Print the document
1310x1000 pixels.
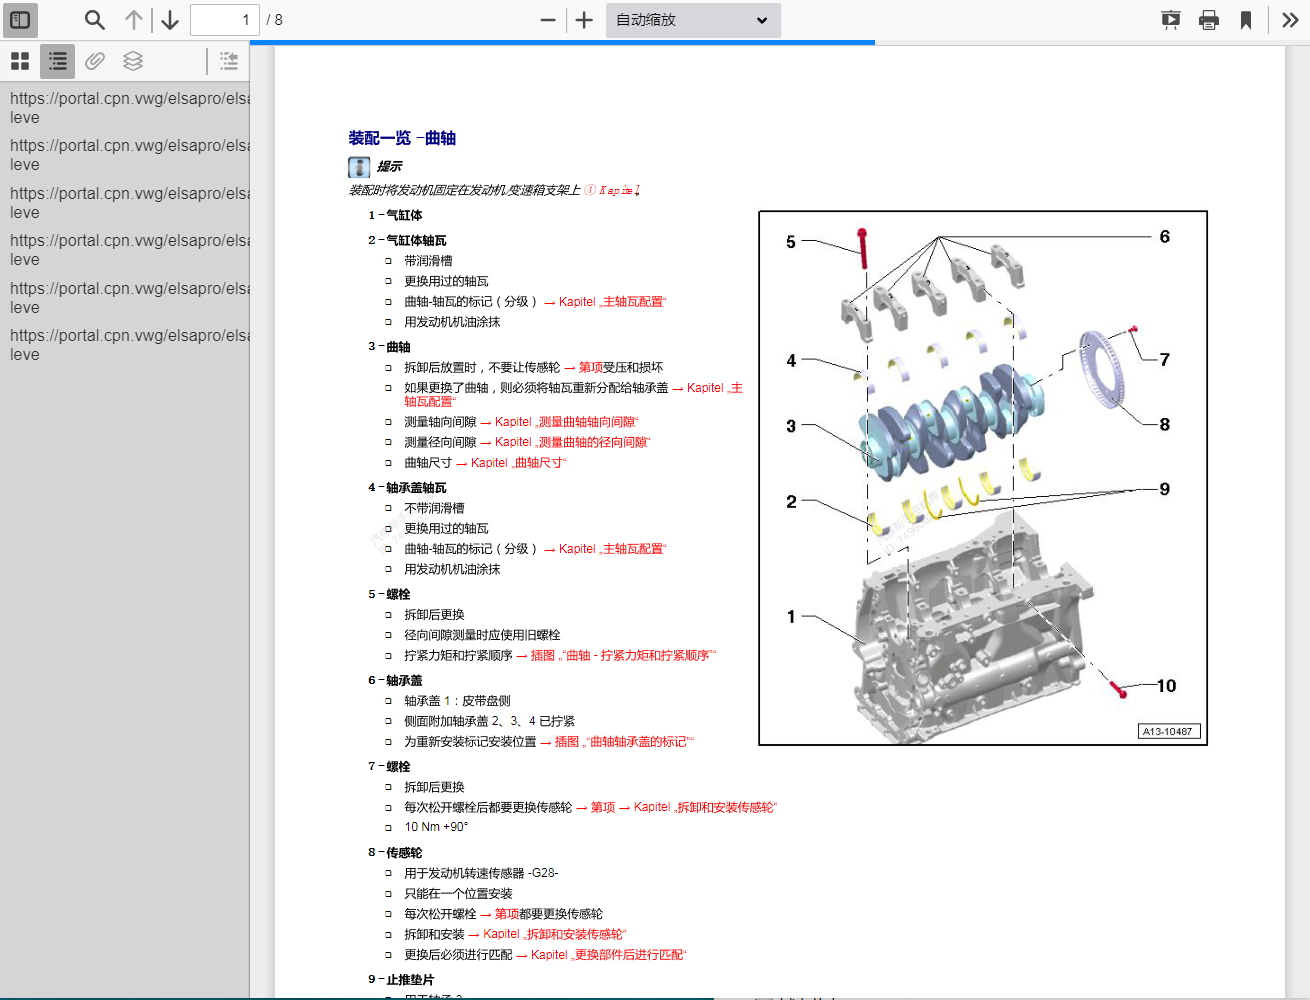coord(1209,20)
